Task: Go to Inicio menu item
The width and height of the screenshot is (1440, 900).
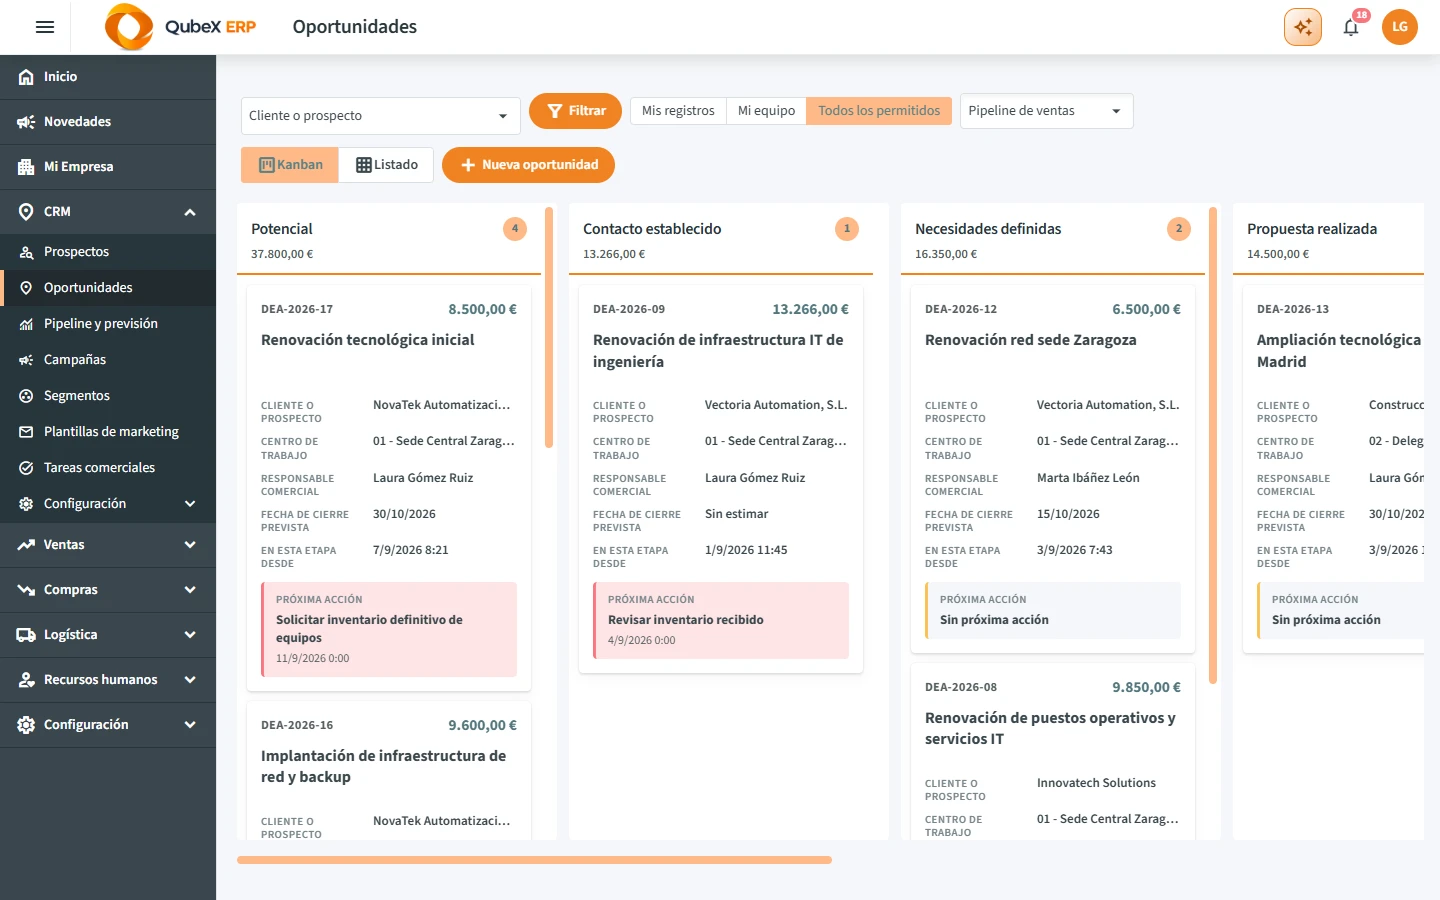Action: (108, 77)
